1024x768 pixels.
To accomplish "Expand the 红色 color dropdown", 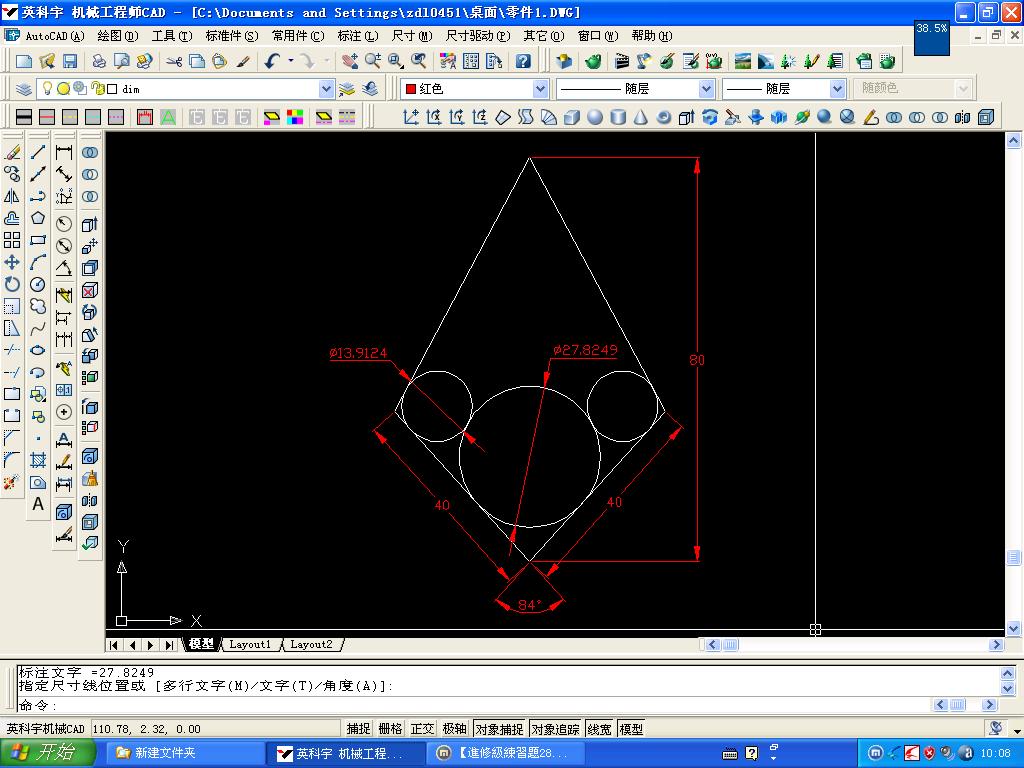I will pos(540,89).
